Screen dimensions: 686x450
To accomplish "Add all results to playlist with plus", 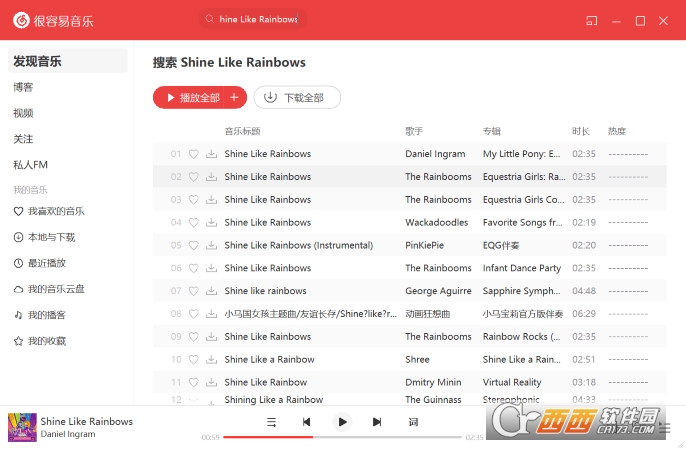I will point(234,98).
